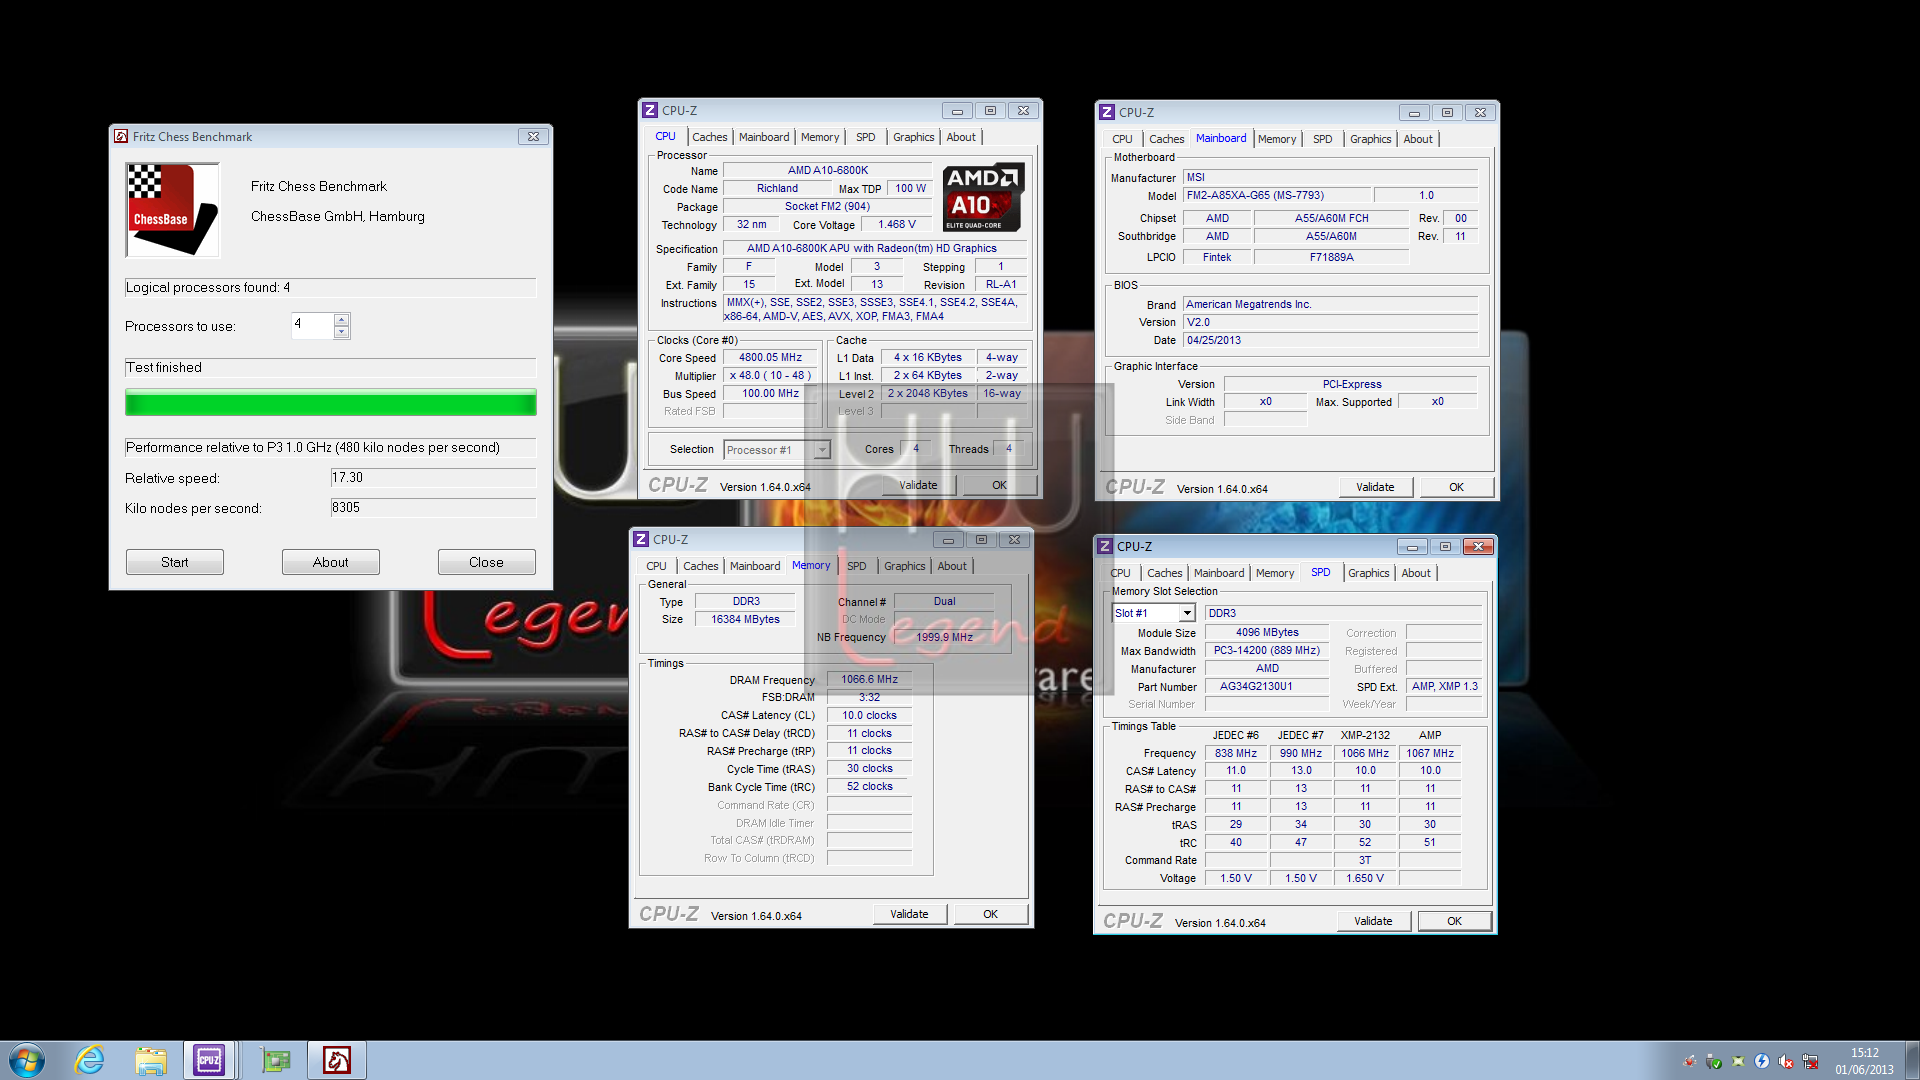Image resolution: width=1920 pixels, height=1080 pixels.
Task: Click the green X tray icon
Action: pos(1738,1061)
